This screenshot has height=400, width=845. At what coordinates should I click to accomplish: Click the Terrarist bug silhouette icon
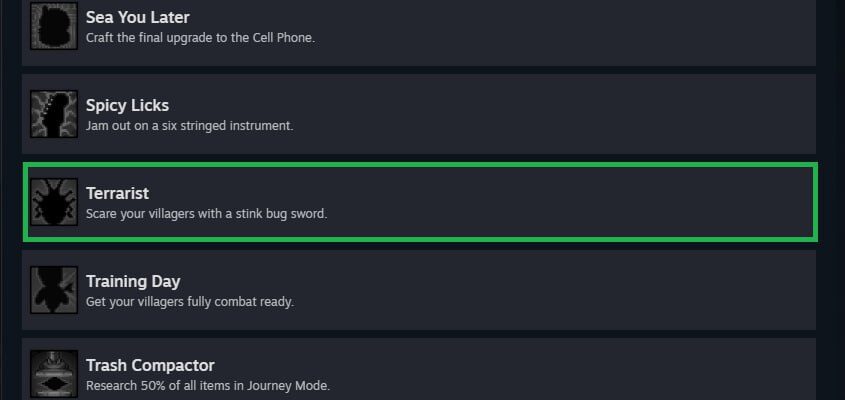coord(54,202)
